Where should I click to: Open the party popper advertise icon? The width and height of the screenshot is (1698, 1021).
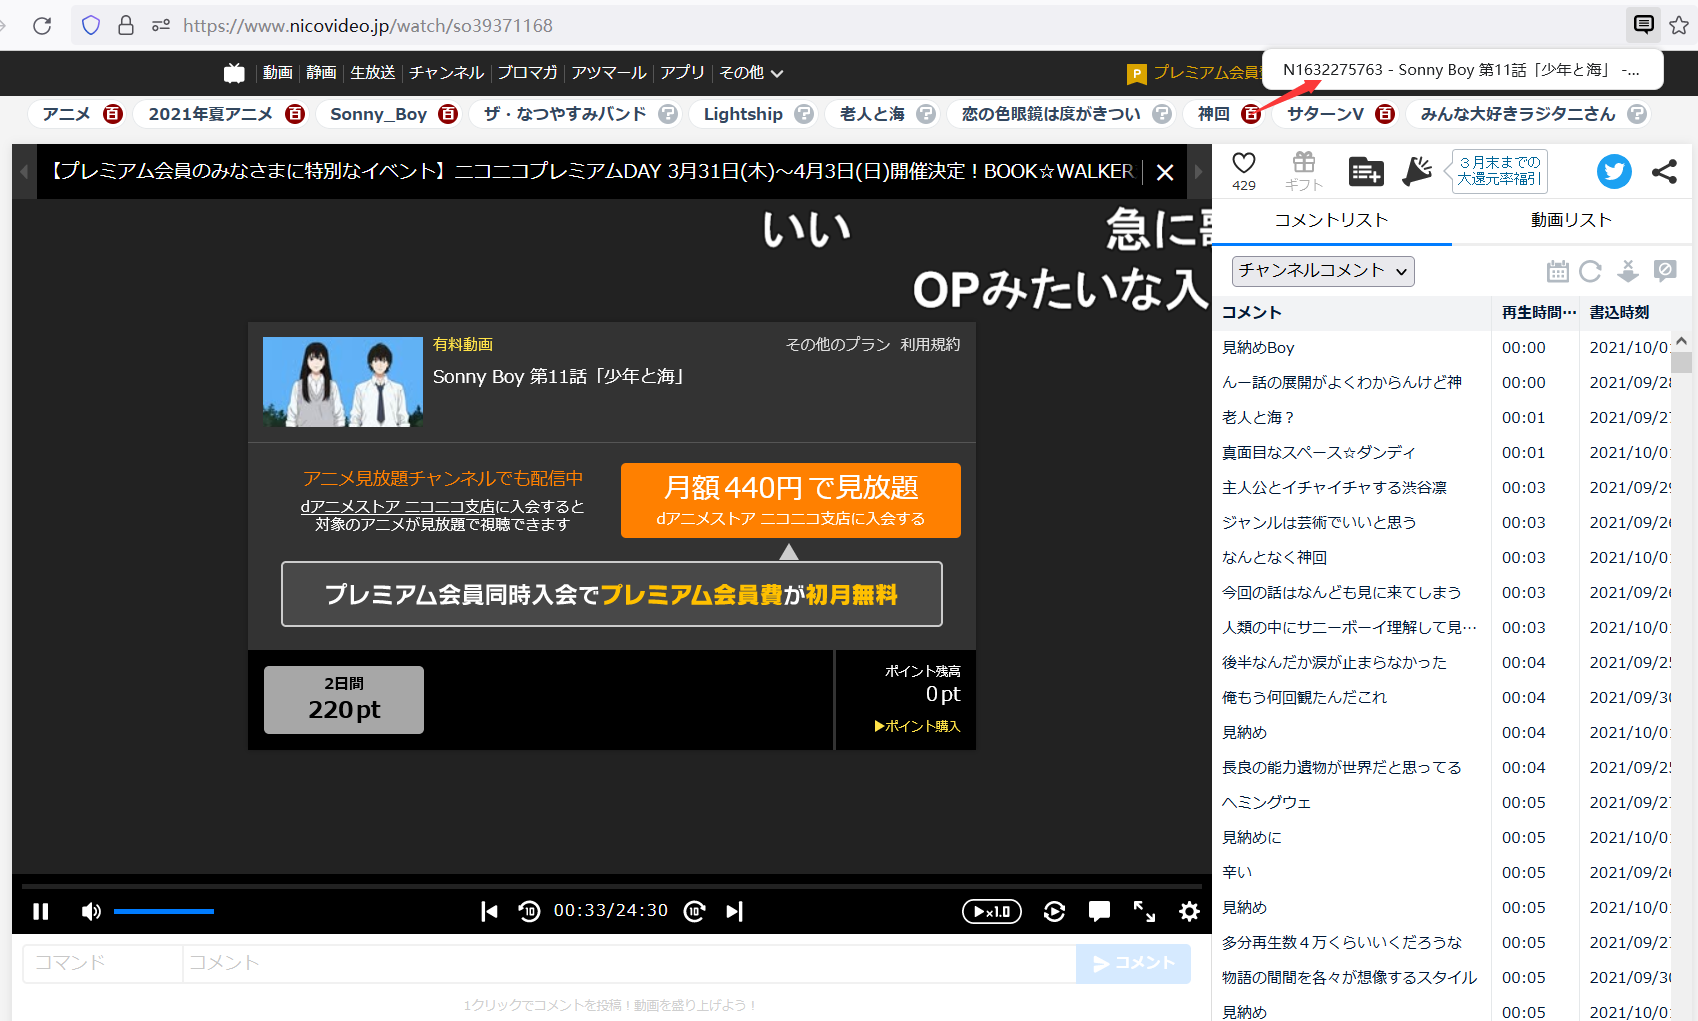coord(1417,171)
